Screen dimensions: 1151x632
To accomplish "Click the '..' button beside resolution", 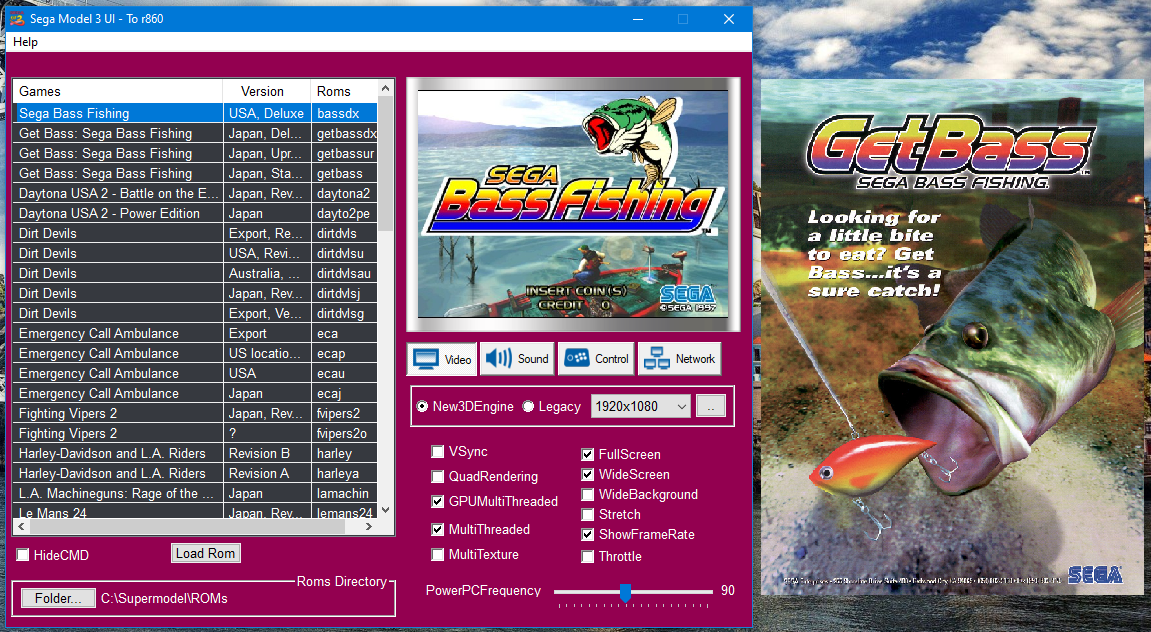I will pos(711,406).
